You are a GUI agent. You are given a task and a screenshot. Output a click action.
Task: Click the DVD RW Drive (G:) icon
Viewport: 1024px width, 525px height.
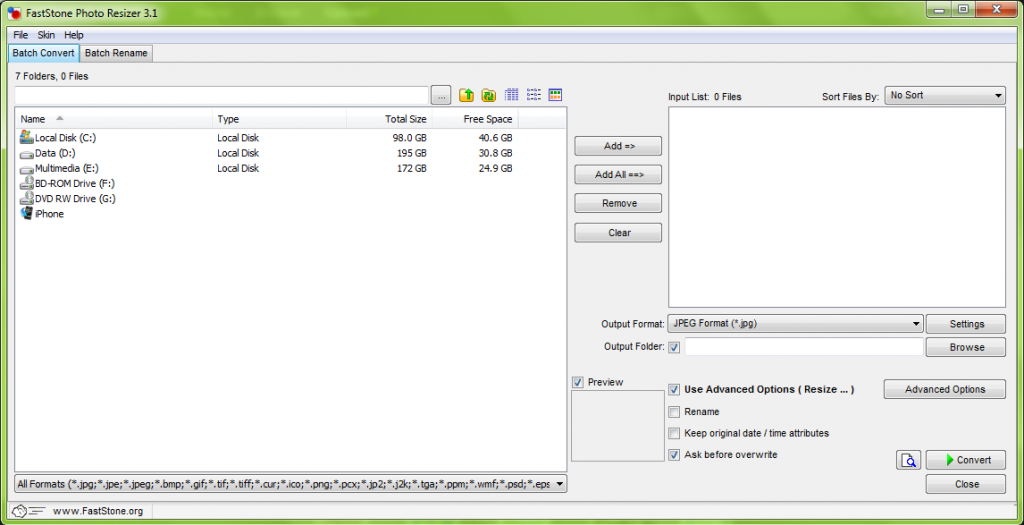pyautogui.click(x=27, y=199)
